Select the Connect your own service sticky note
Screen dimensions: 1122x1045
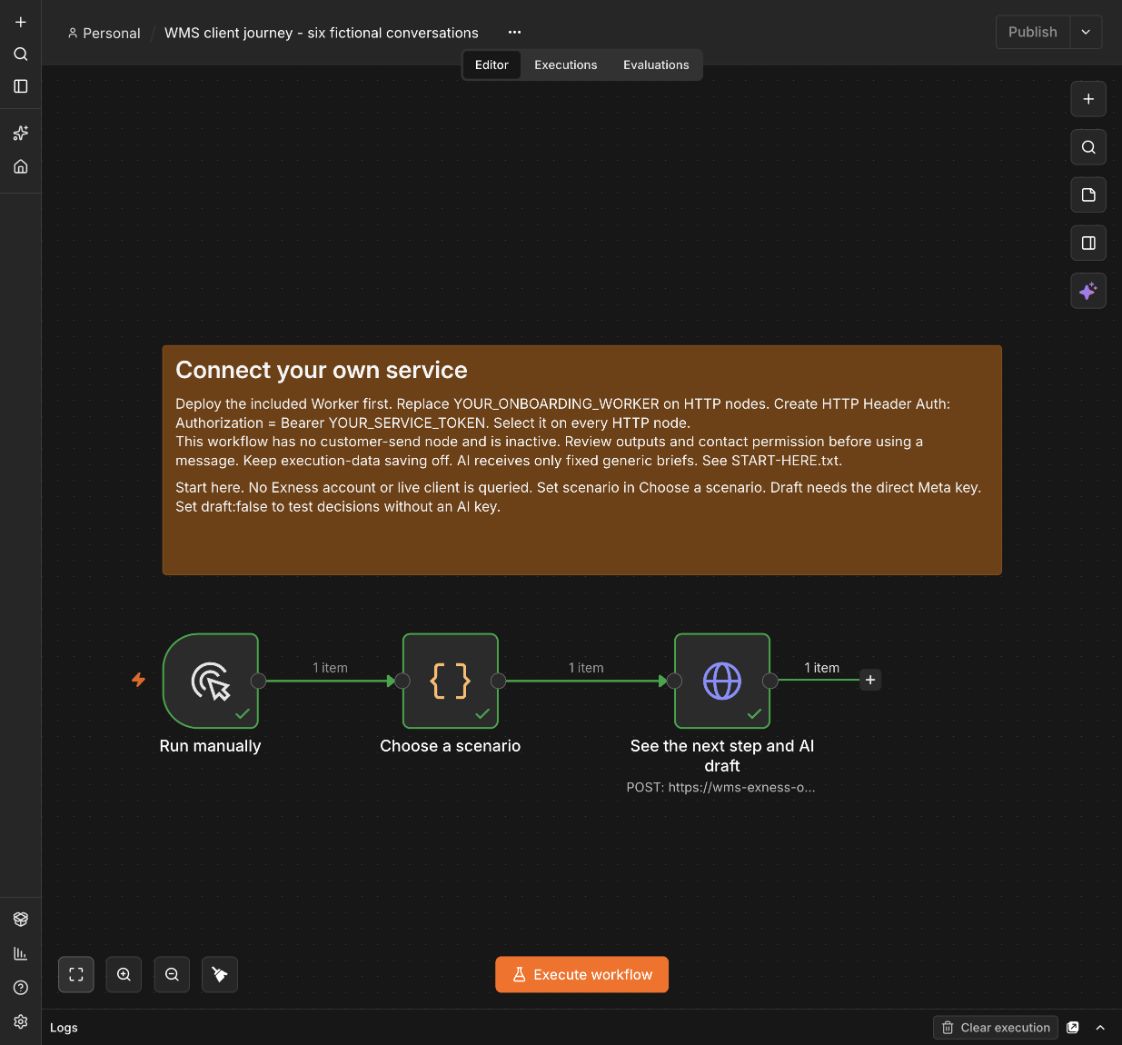click(x=582, y=460)
